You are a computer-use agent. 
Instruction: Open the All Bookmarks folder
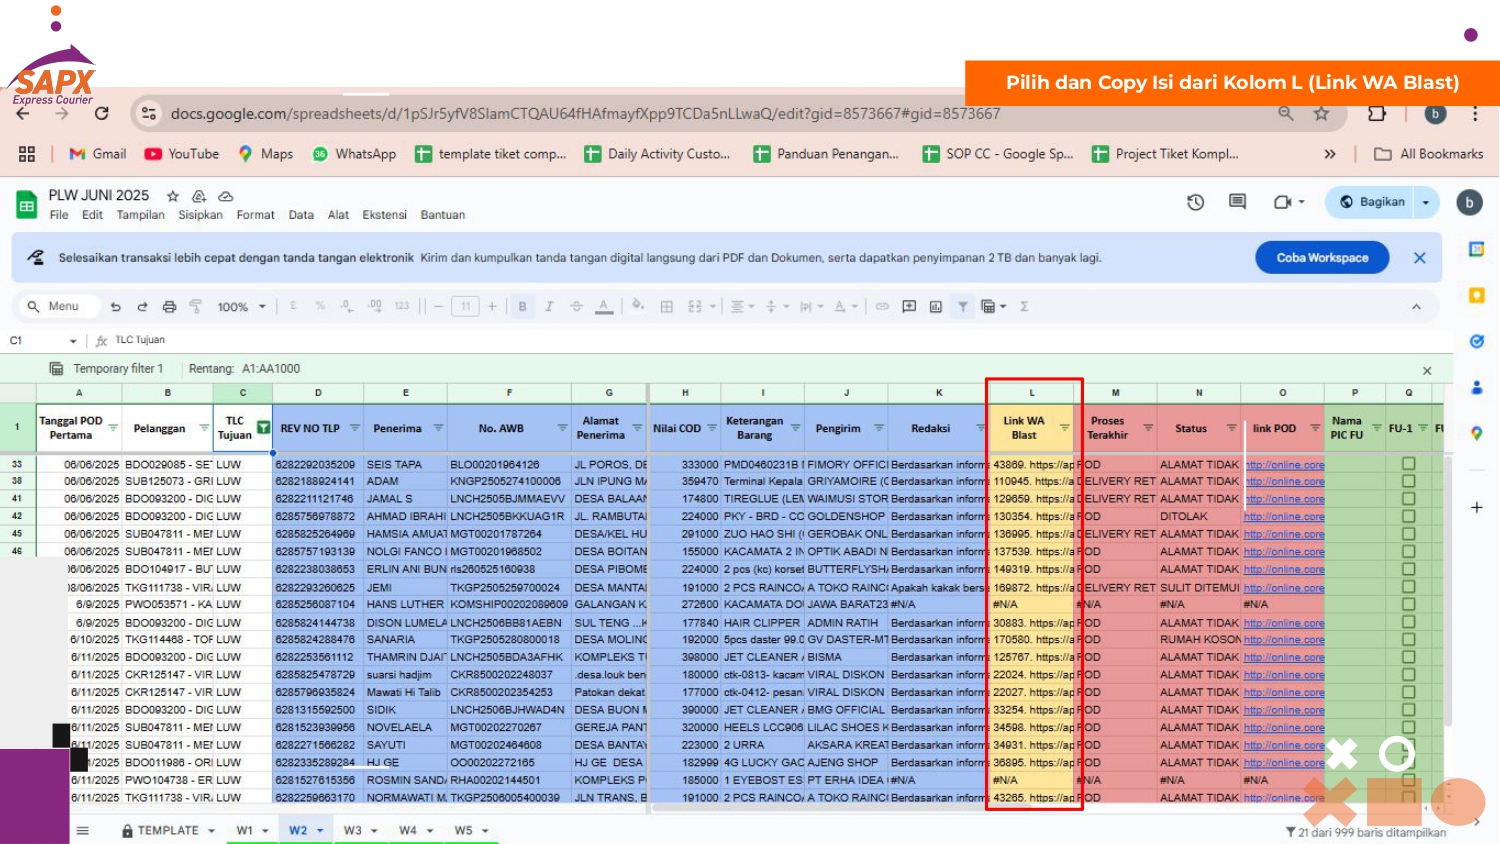1429,154
